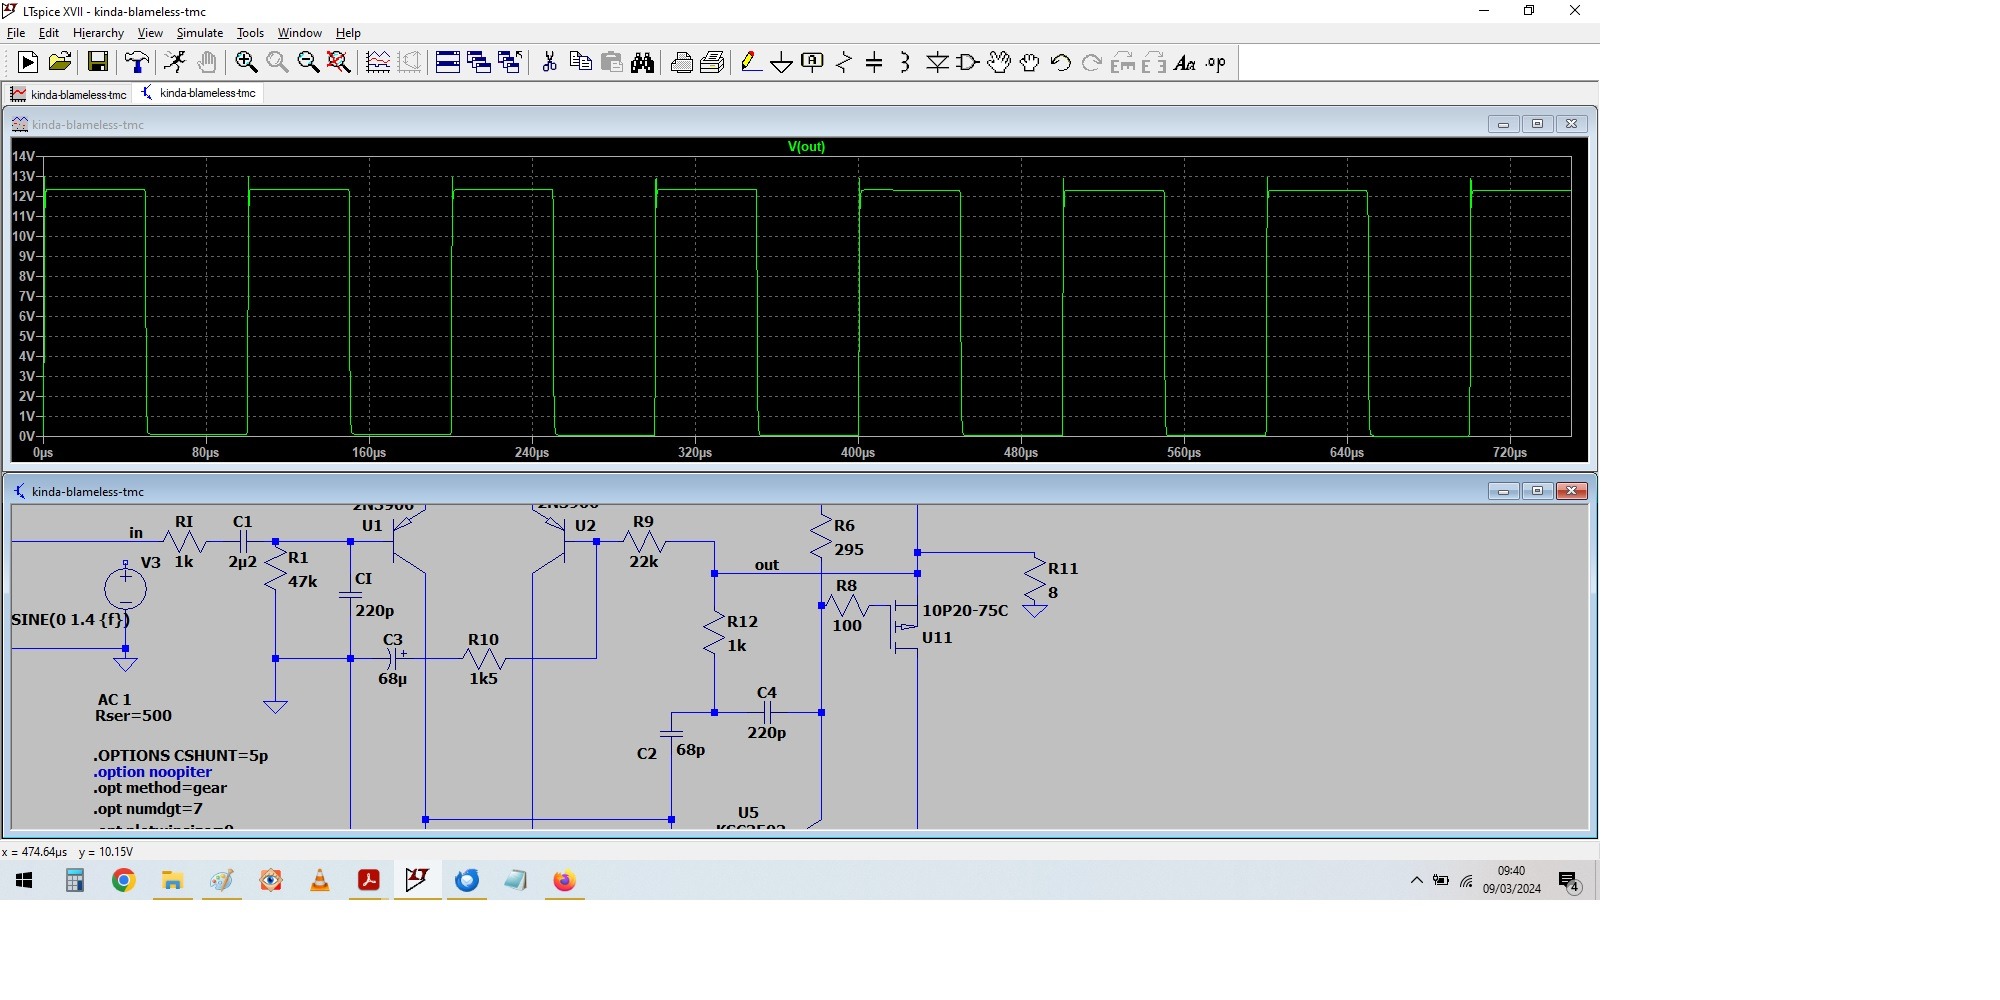Click the Print icon
Image resolution: width=2000 pixels, height=1000 pixels.
682,63
